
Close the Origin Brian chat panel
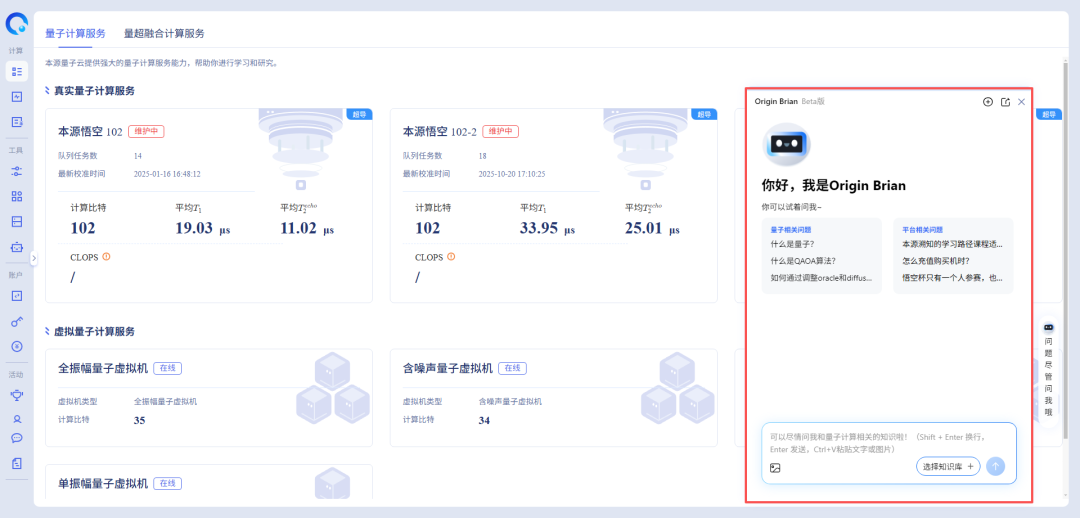(x=1021, y=102)
